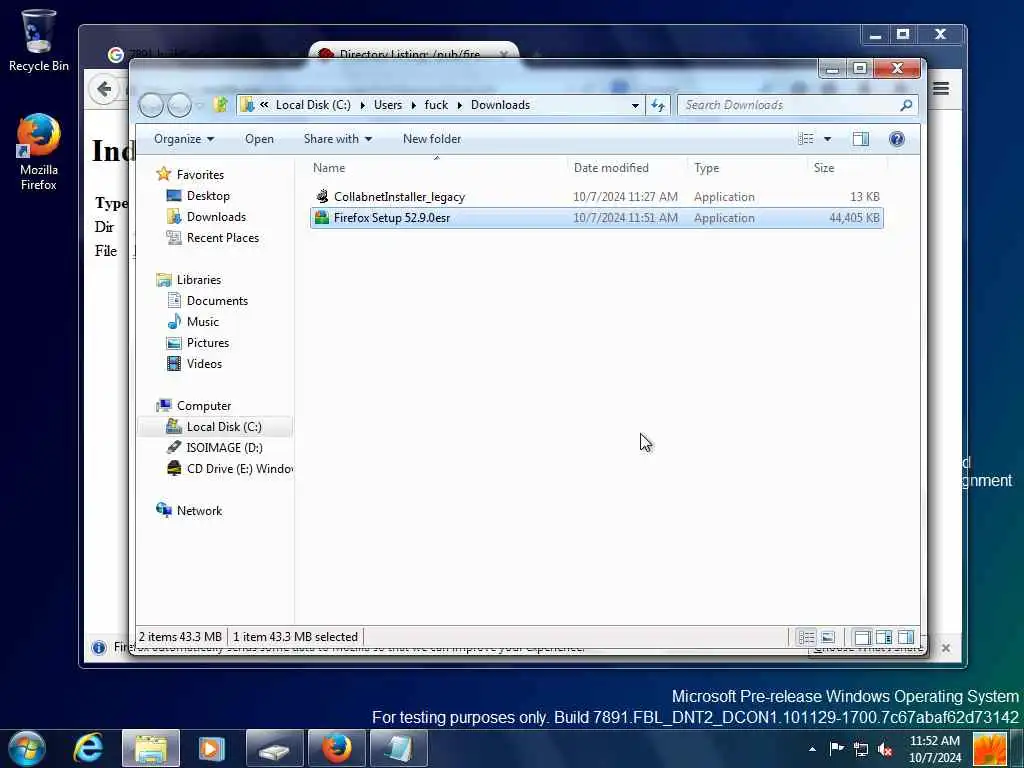Screen dimensions: 1024x768
Task: Open view options dropdown arrow
Action: tap(827, 139)
